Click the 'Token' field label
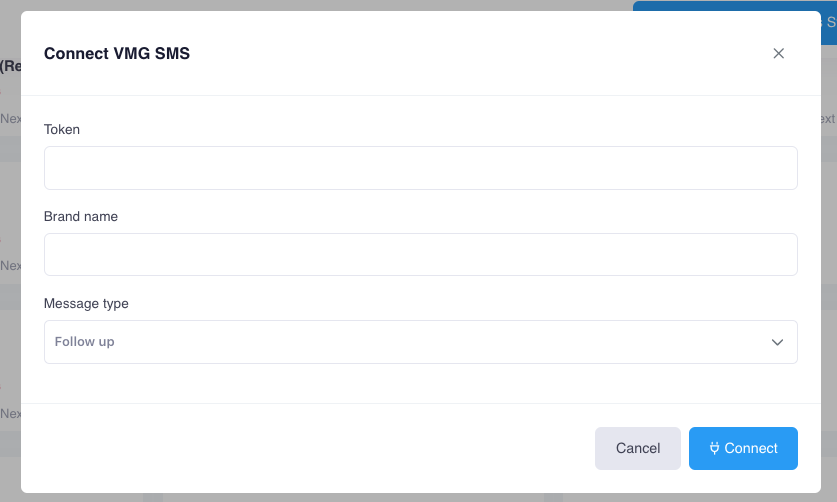The image size is (837, 502). 62,129
